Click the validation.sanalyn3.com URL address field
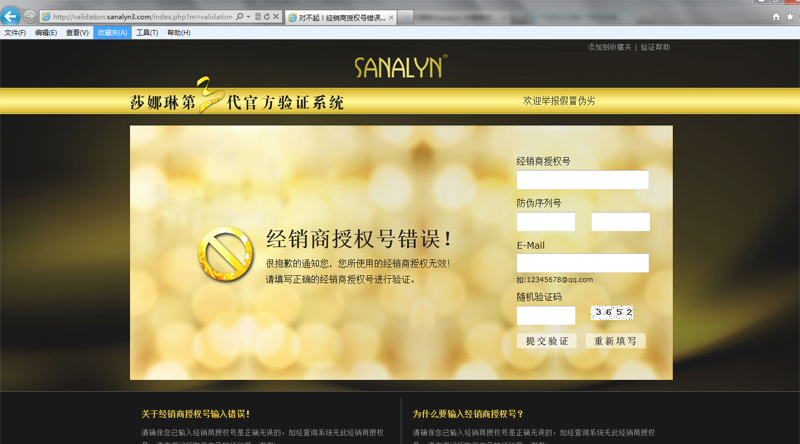The height and width of the screenshot is (444, 800). coord(143,17)
